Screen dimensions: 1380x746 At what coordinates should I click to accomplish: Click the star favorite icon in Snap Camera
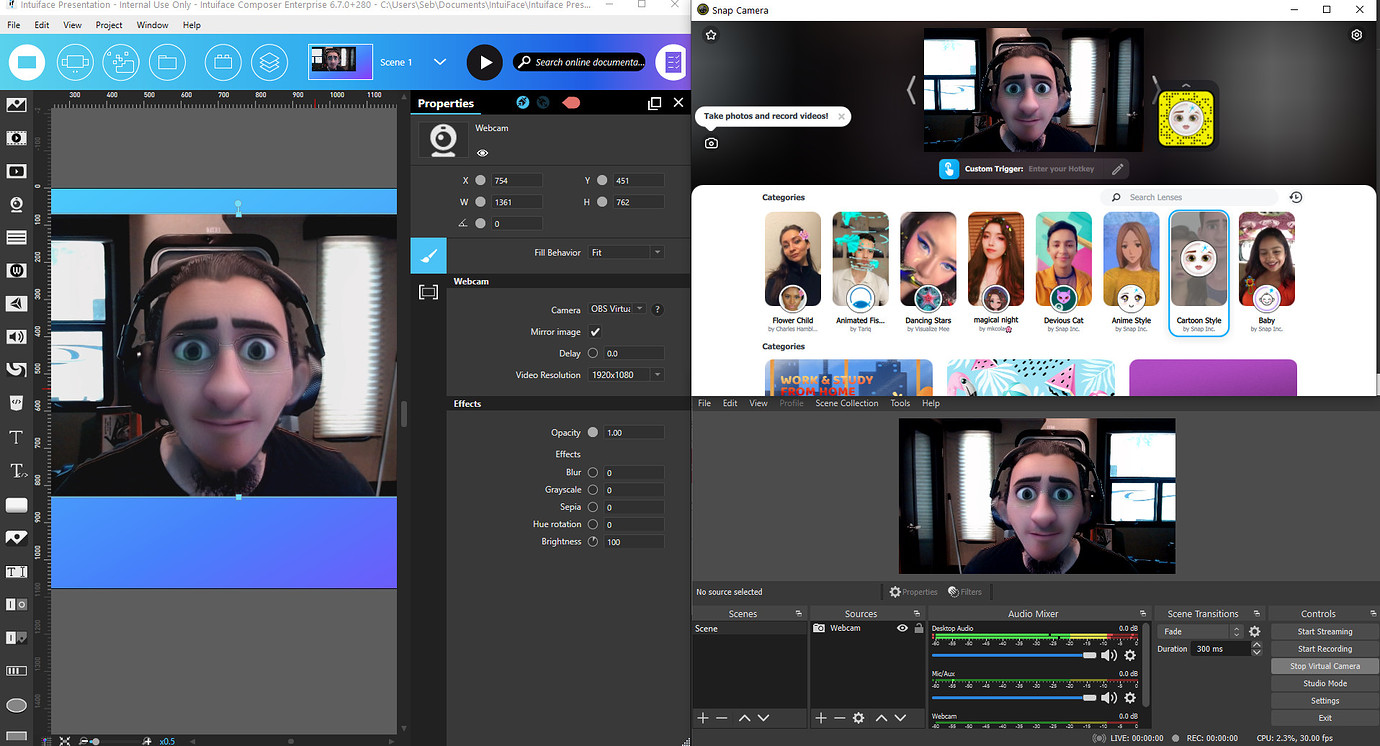[710, 34]
